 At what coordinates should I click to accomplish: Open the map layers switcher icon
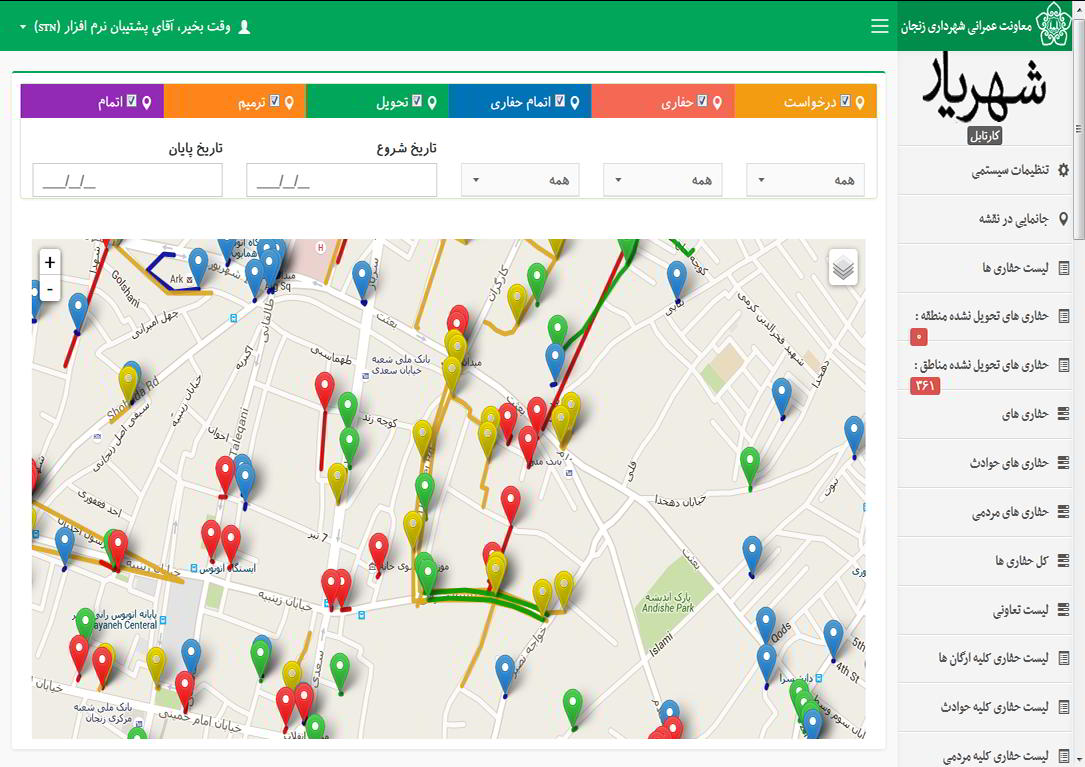coord(843,267)
